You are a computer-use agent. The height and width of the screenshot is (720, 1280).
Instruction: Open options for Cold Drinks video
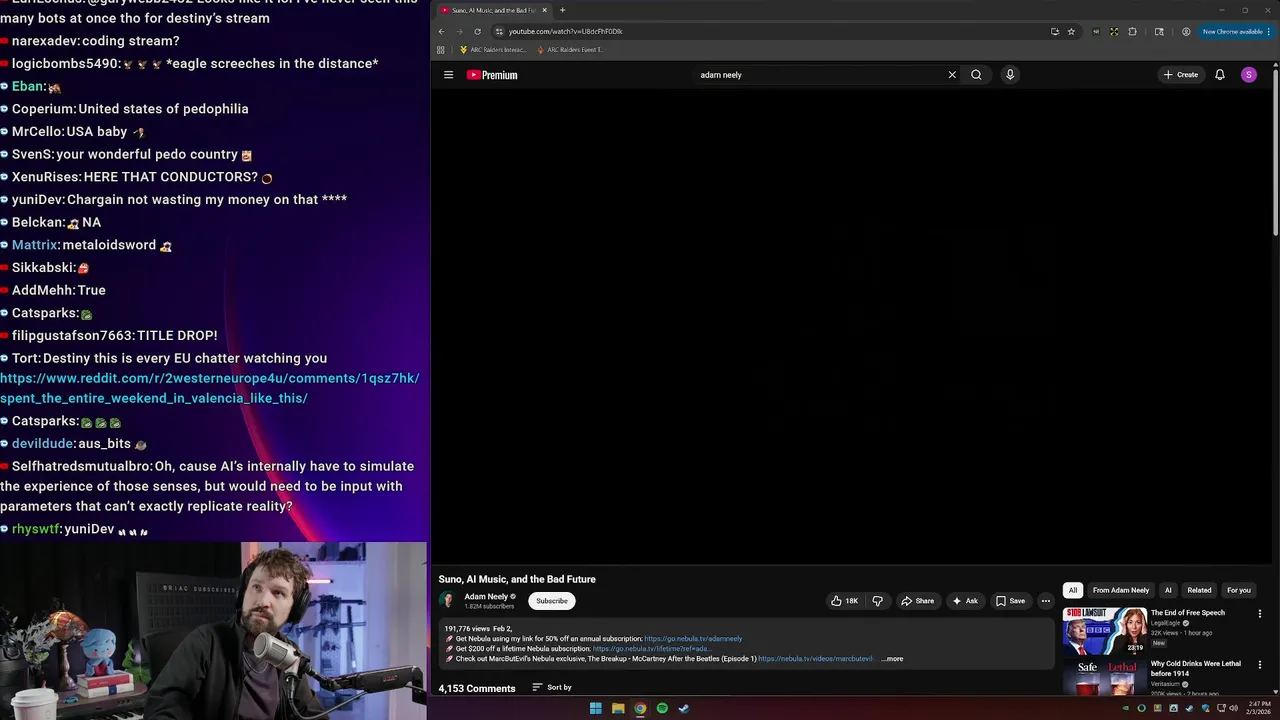pyautogui.click(x=1260, y=665)
